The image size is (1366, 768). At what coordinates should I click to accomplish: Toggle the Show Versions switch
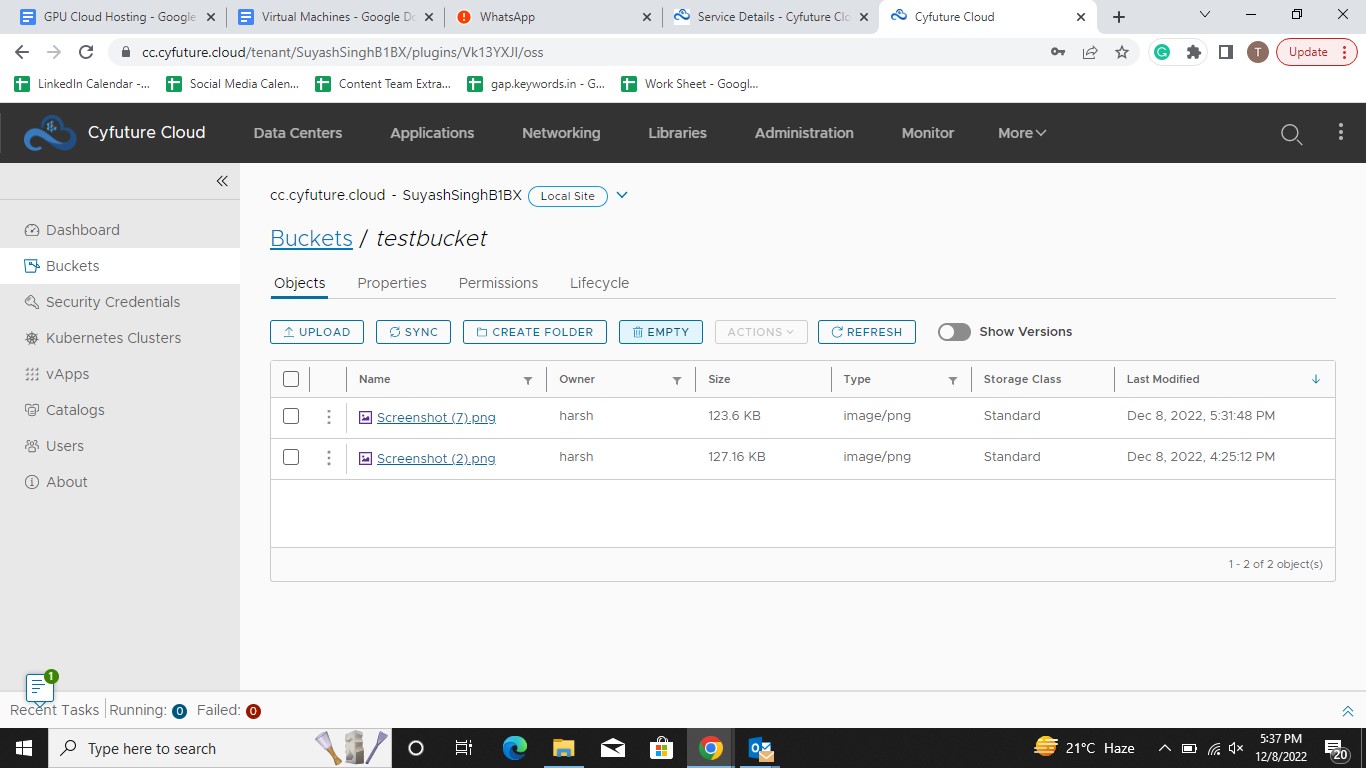click(954, 332)
